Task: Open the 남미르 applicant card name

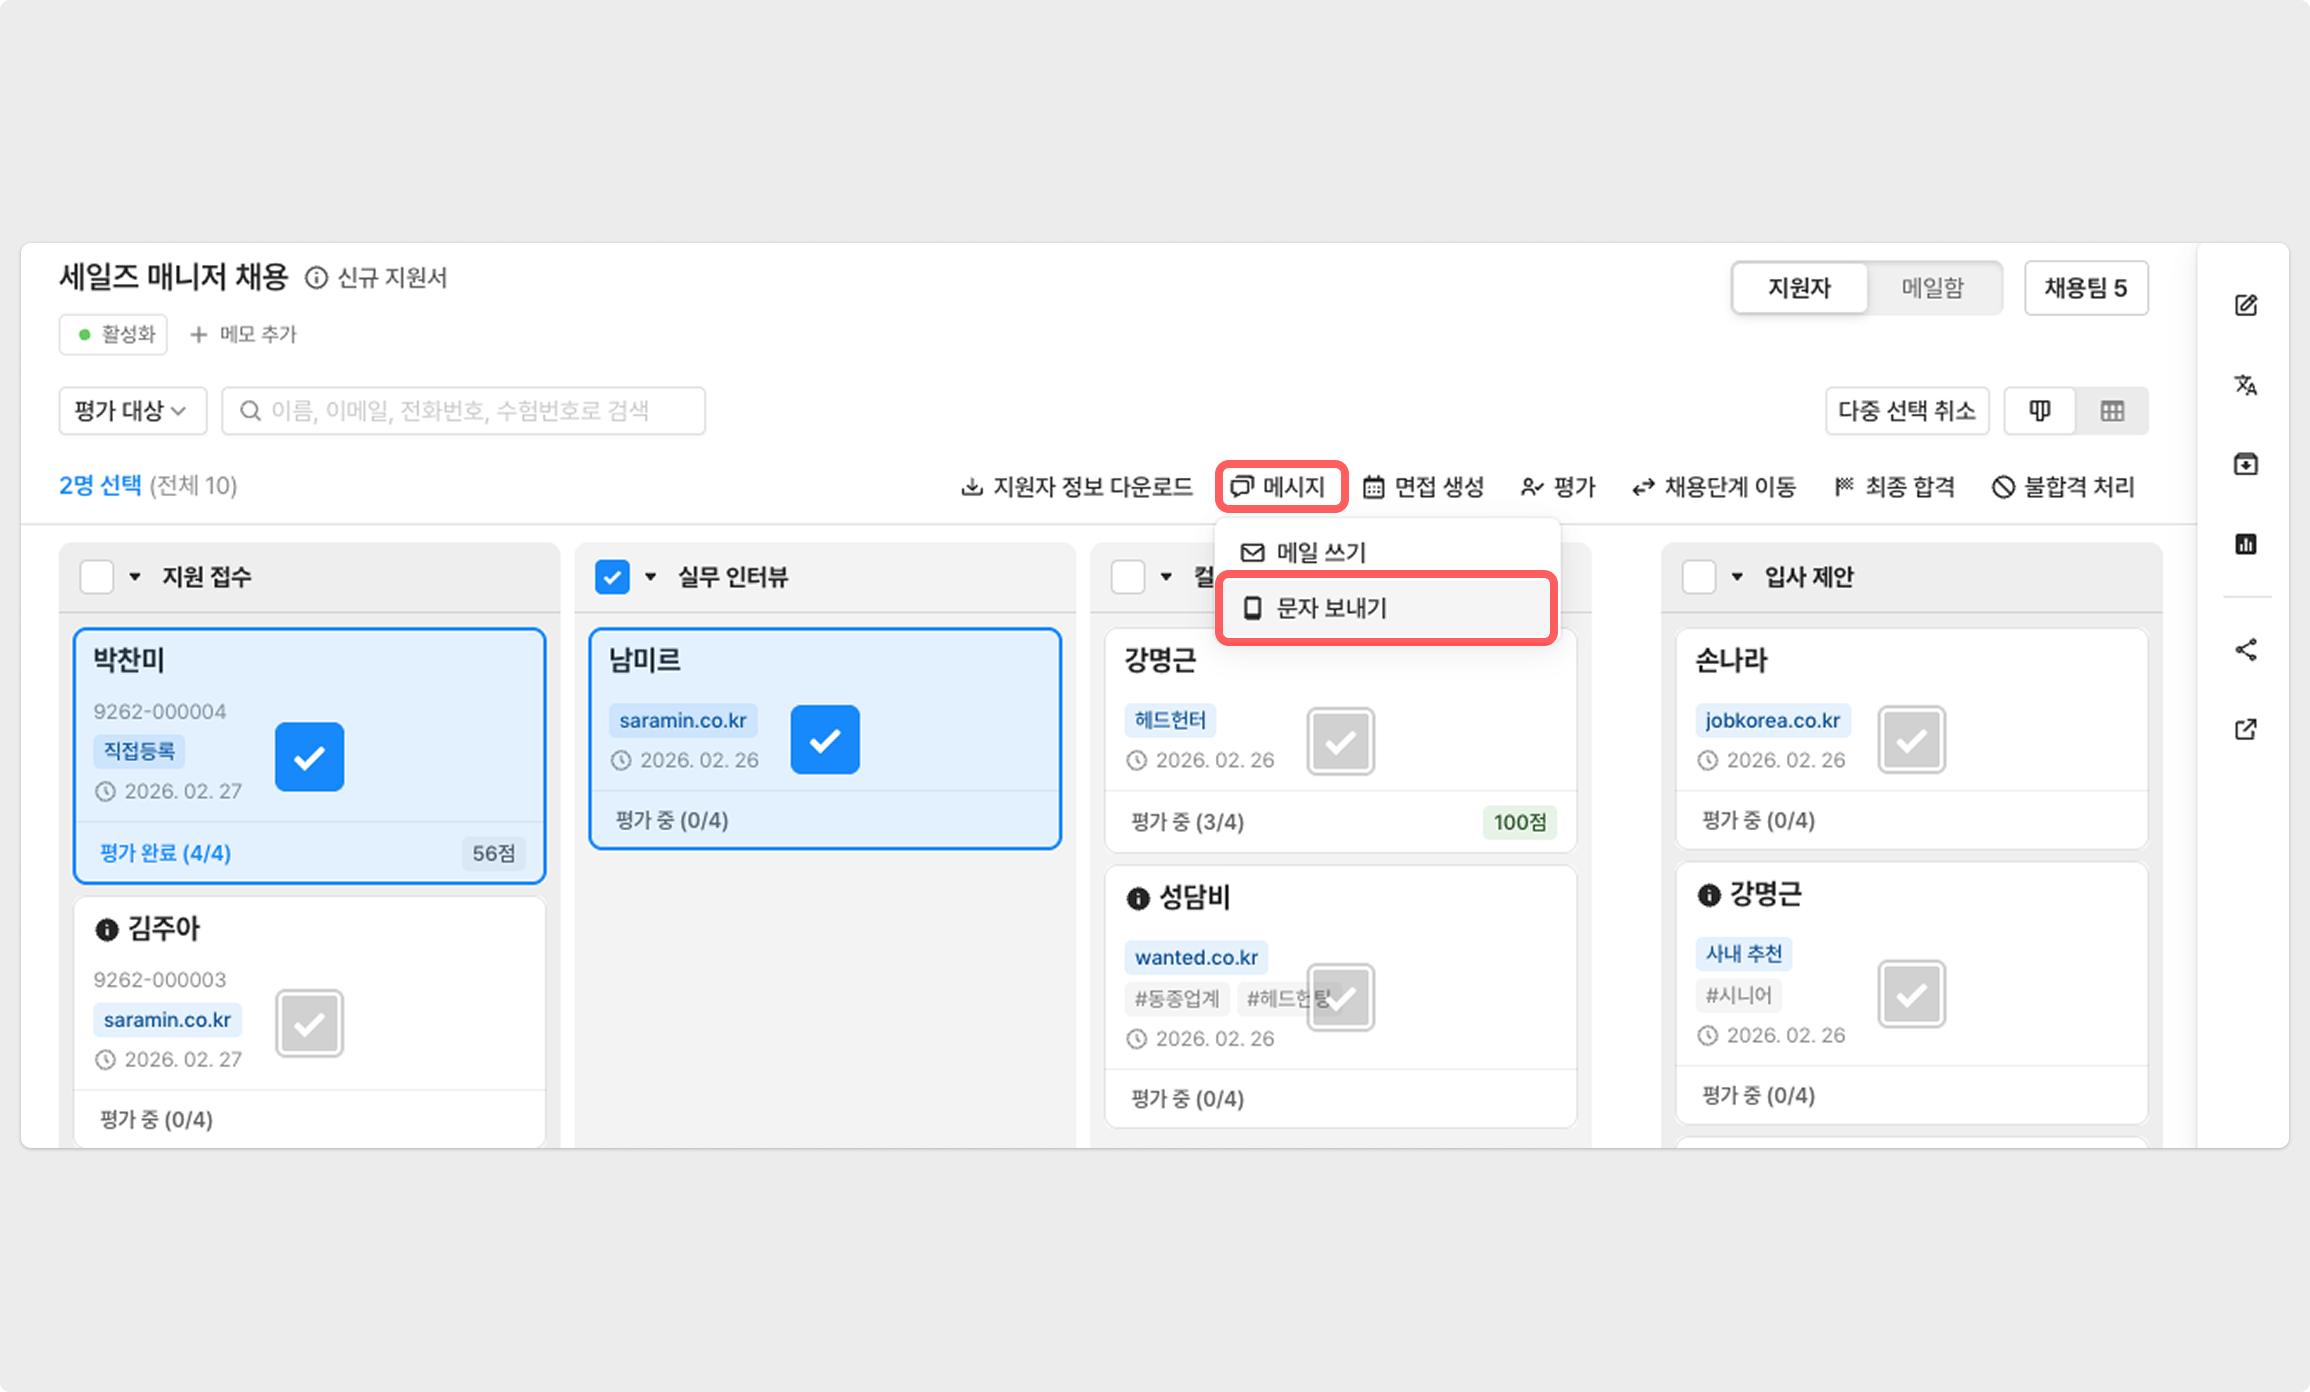Action: (x=645, y=660)
